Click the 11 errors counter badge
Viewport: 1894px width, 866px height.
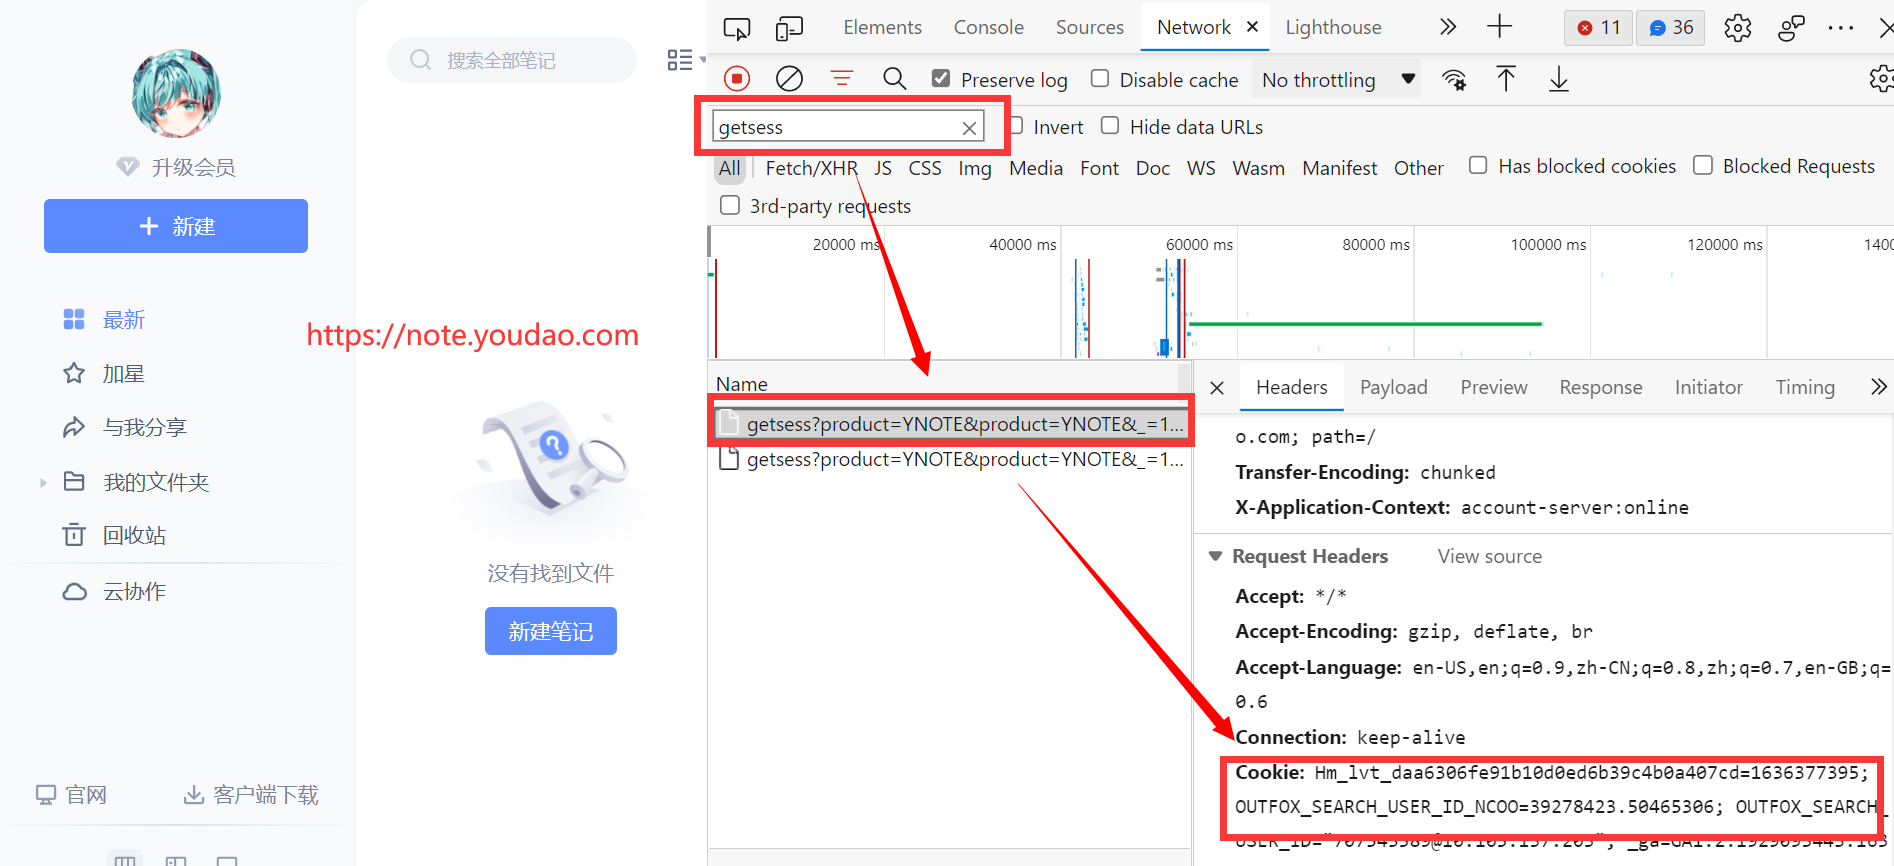tap(1598, 28)
